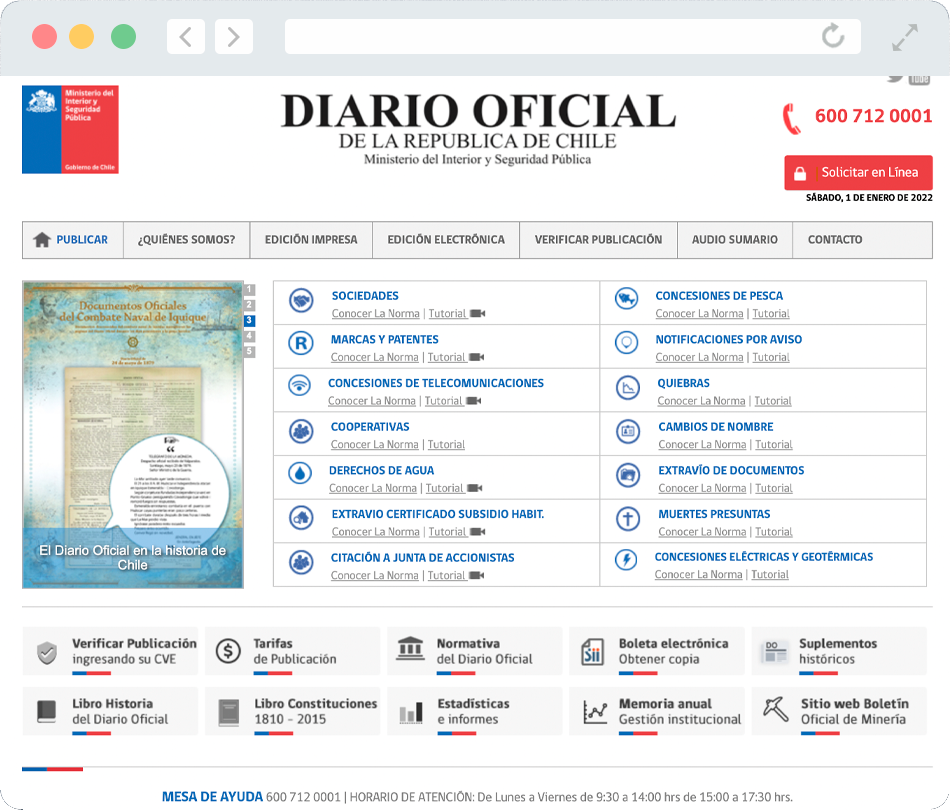Select slide 3 of the image carousel

coord(250,320)
